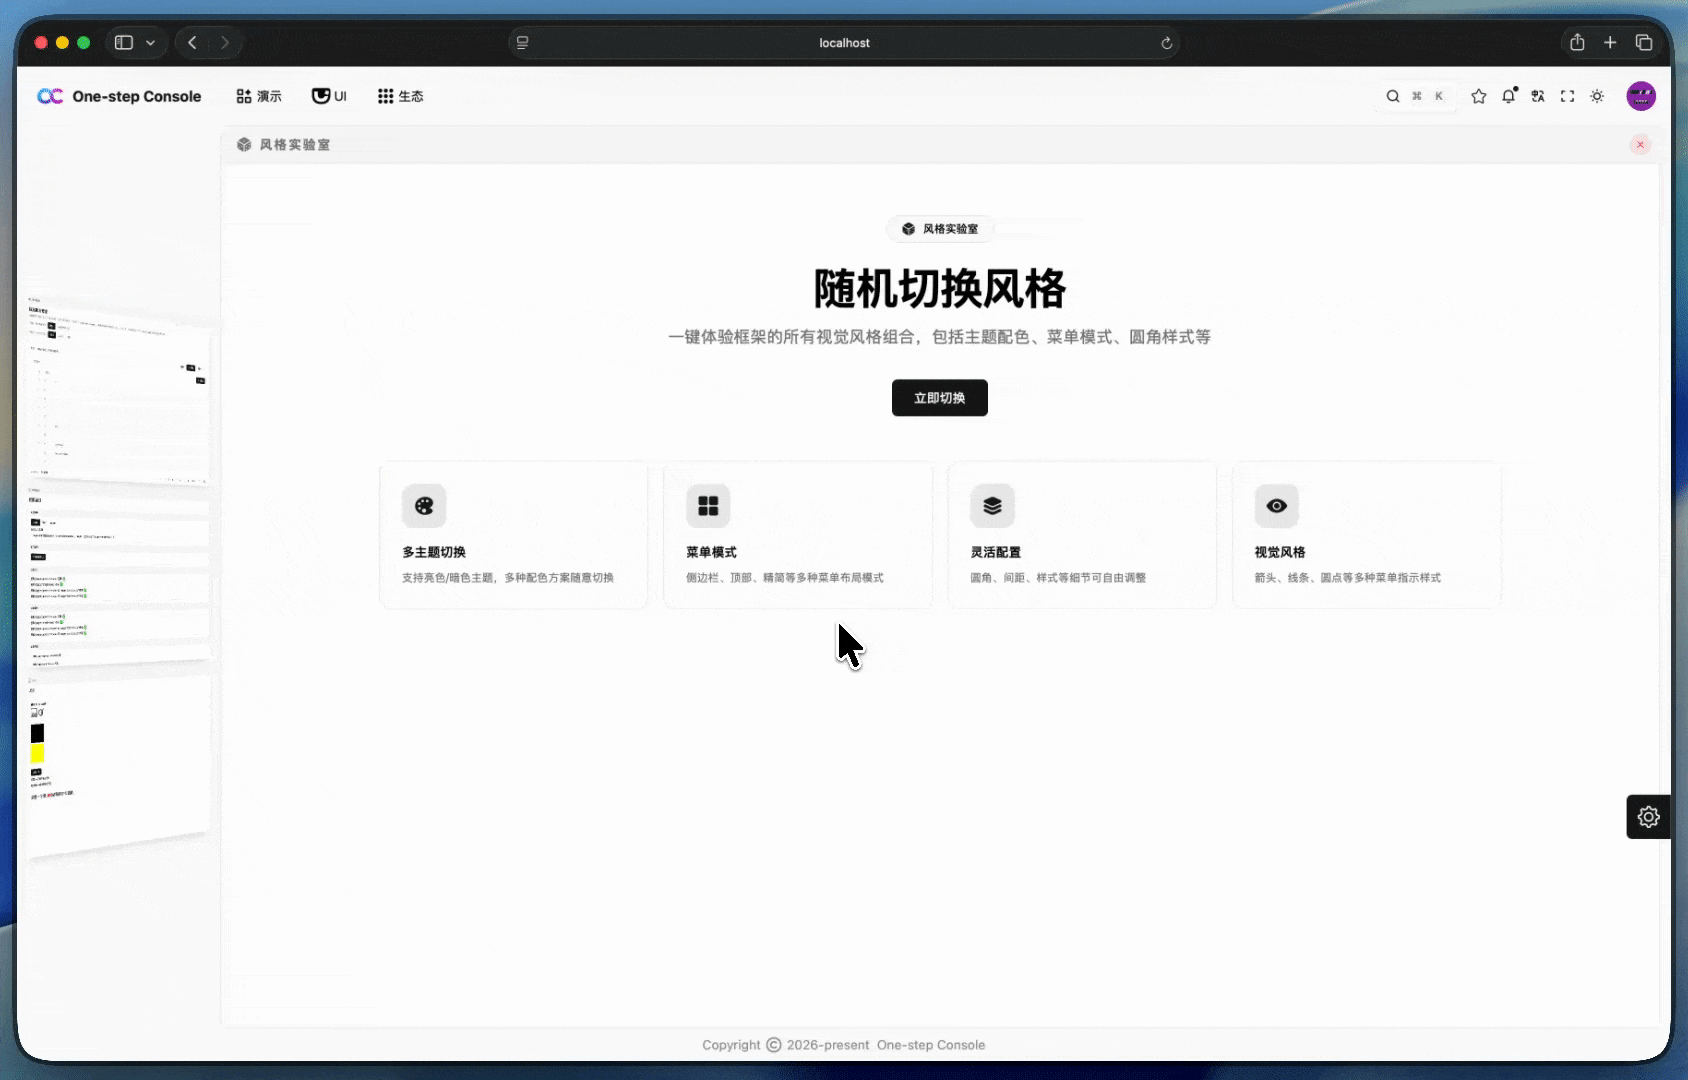This screenshot has height=1080, width=1688.
Task: Go forward with Safari forward arrow
Action: (225, 43)
